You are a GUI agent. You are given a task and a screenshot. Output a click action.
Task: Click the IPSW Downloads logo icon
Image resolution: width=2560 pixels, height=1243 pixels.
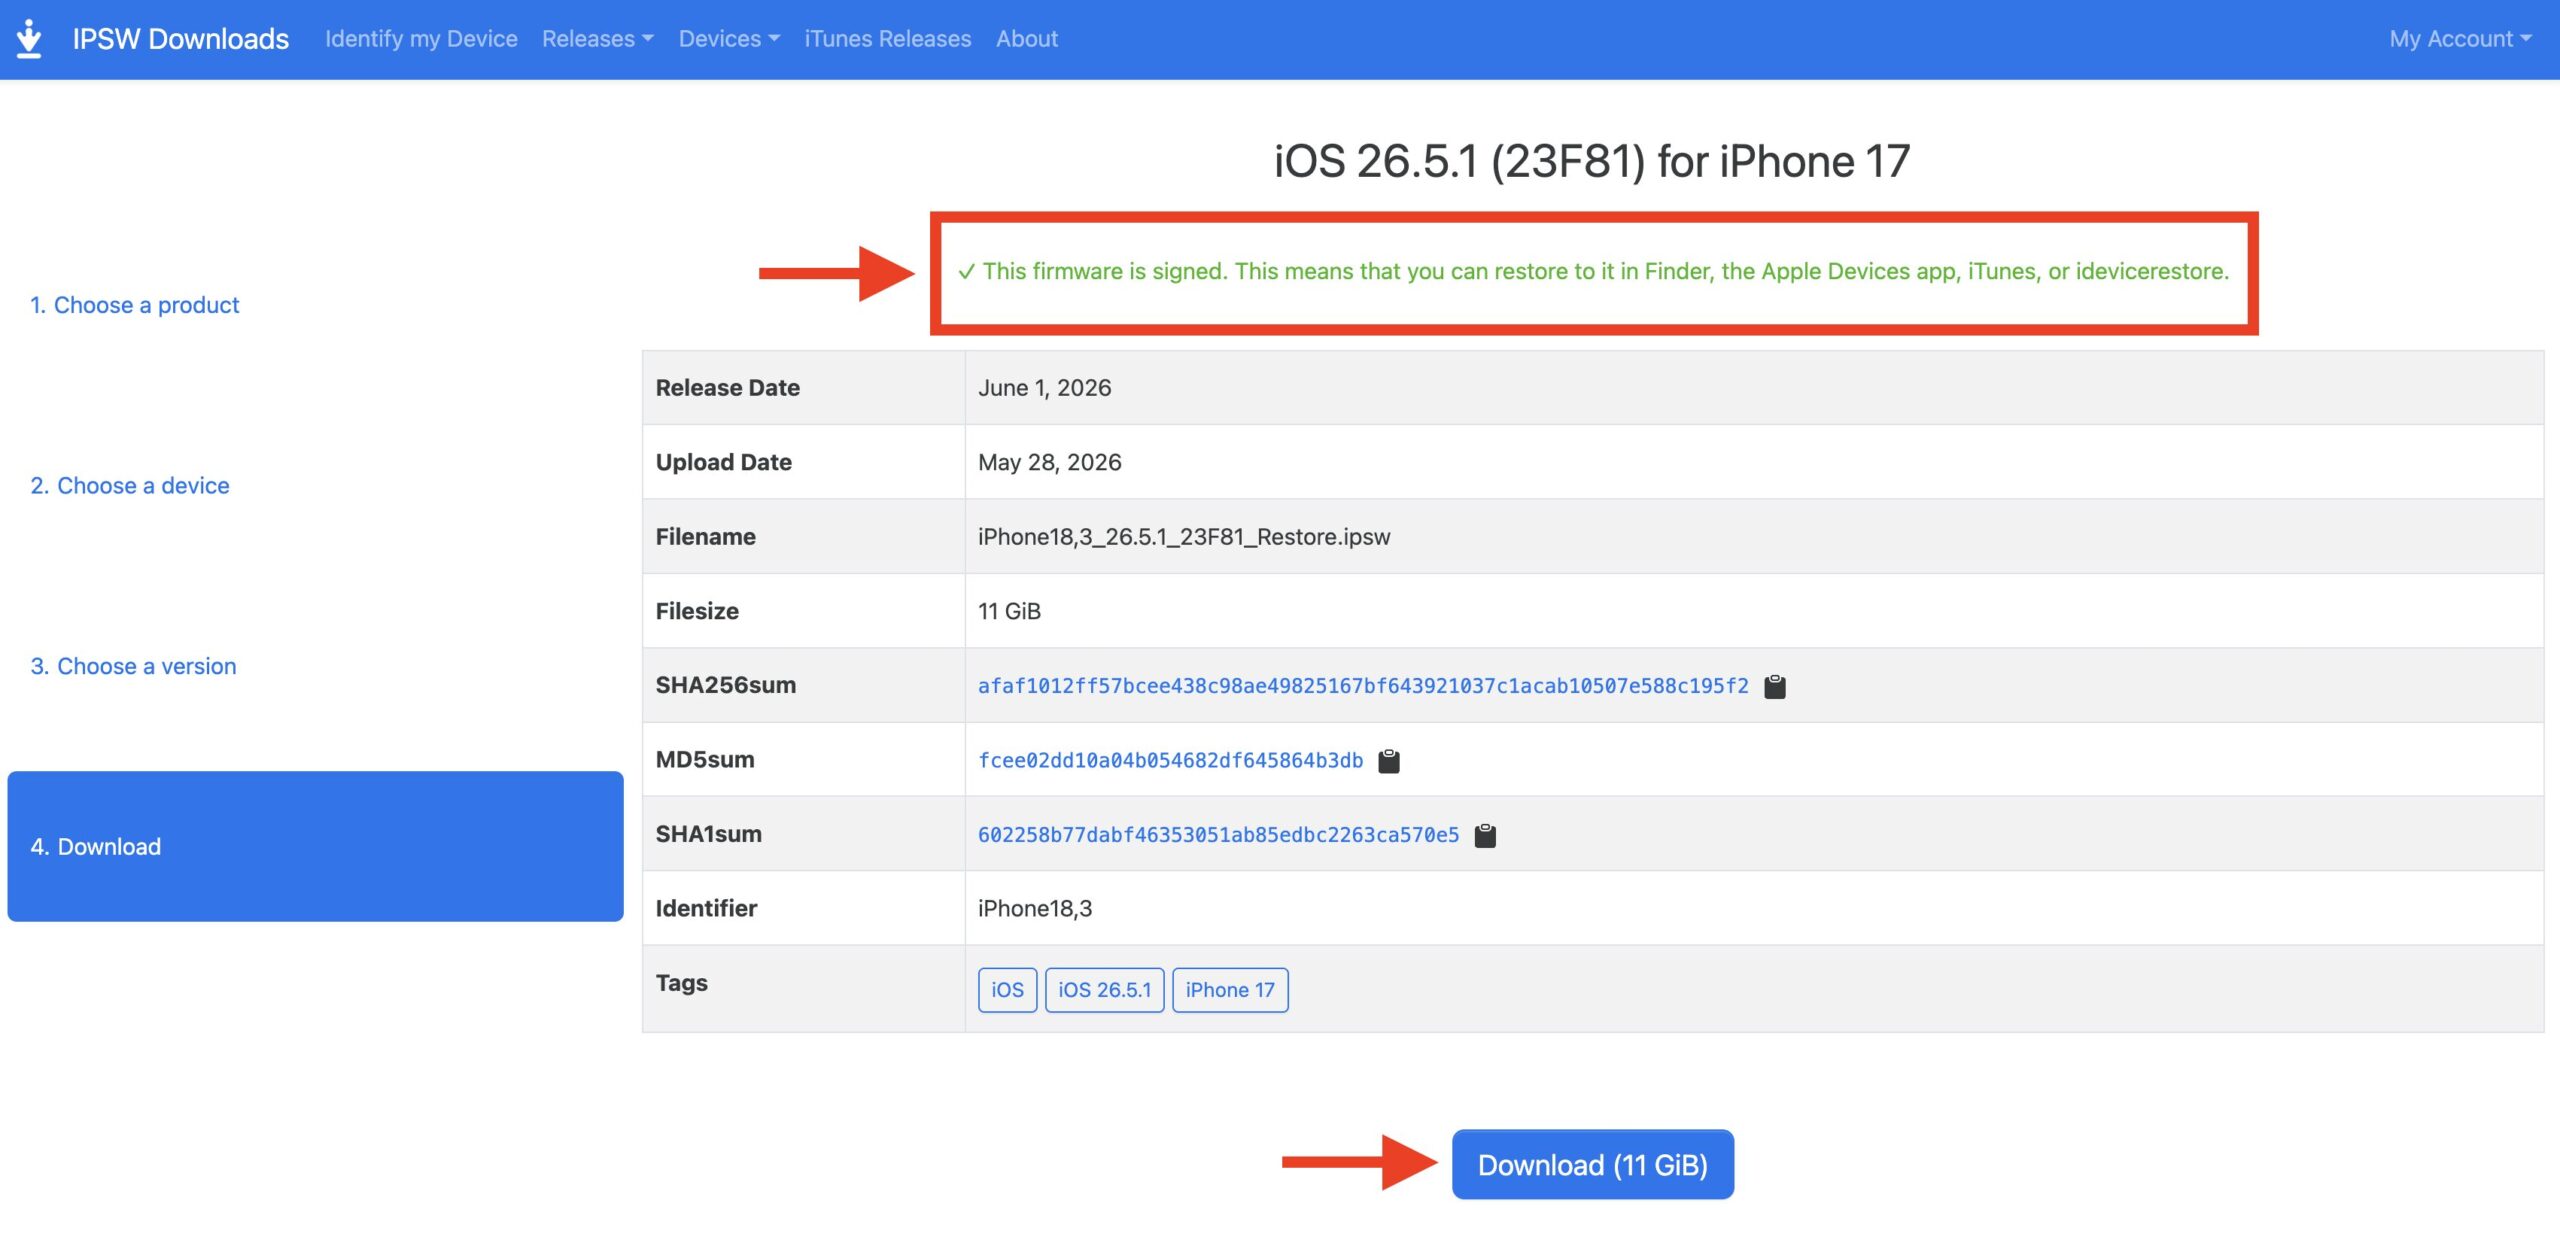30,39
